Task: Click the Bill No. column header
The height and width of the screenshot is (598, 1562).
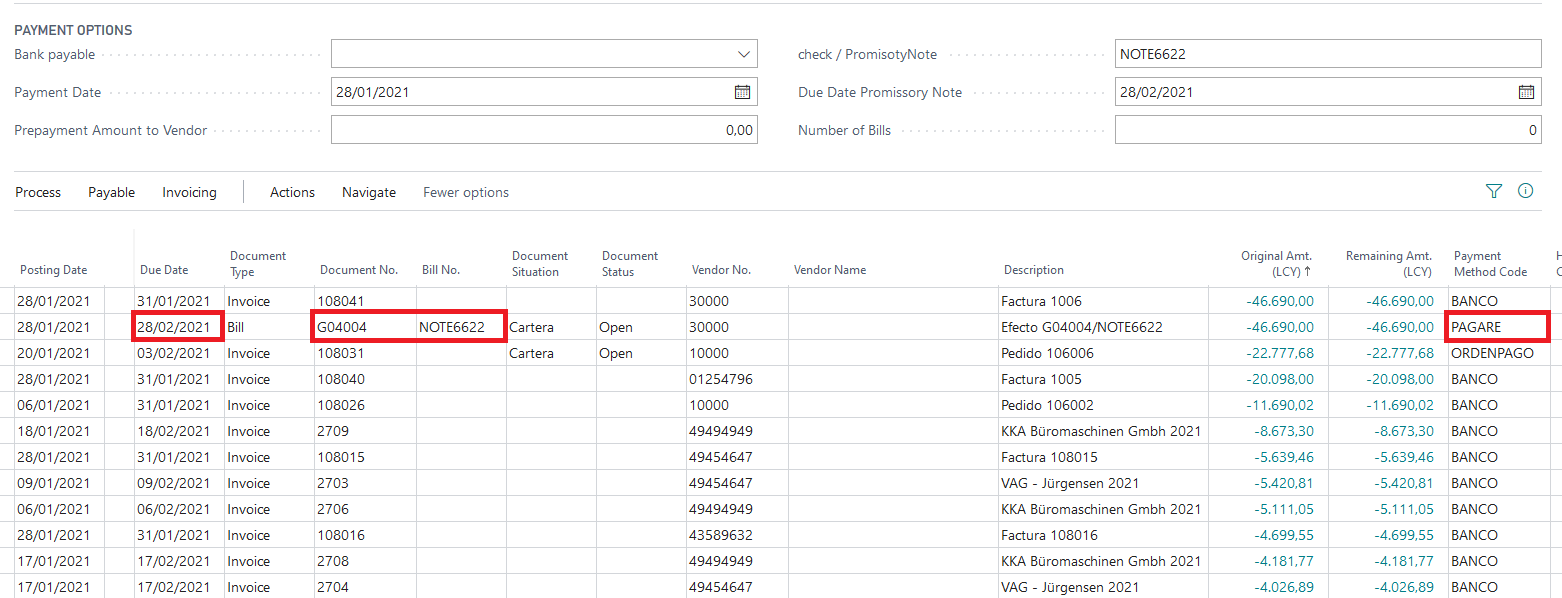Action: click(x=441, y=270)
